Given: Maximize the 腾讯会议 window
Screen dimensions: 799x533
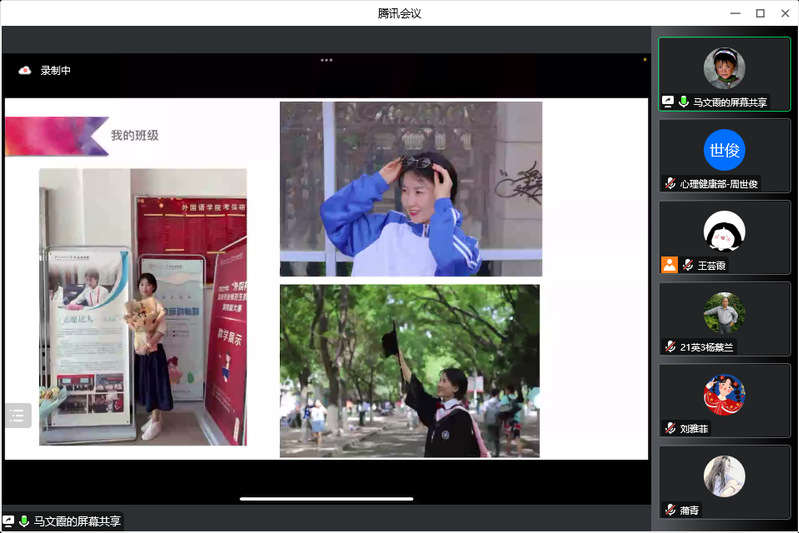Looking at the screenshot, I should click(x=760, y=13).
